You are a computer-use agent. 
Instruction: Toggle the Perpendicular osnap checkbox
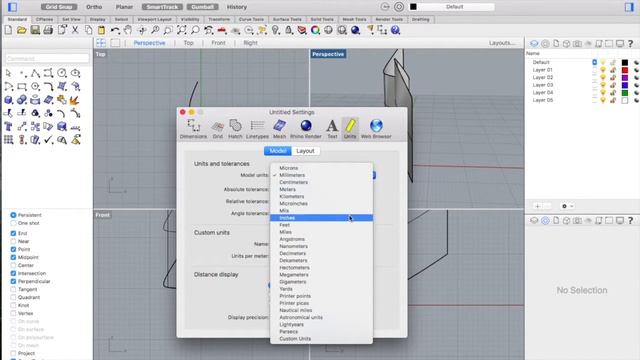coord(13,281)
